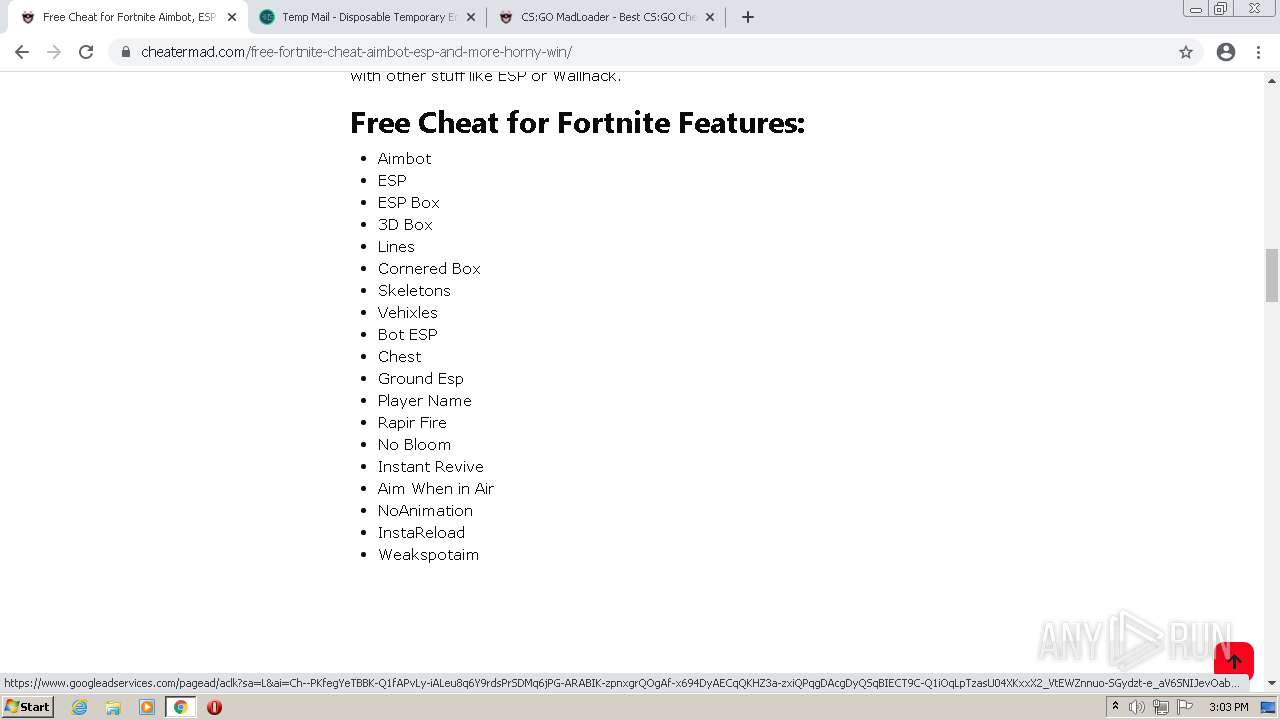The height and width of the screenshot is (720, 1280).
Task: Click the ESP Box list item
Action: coord(408,202)
